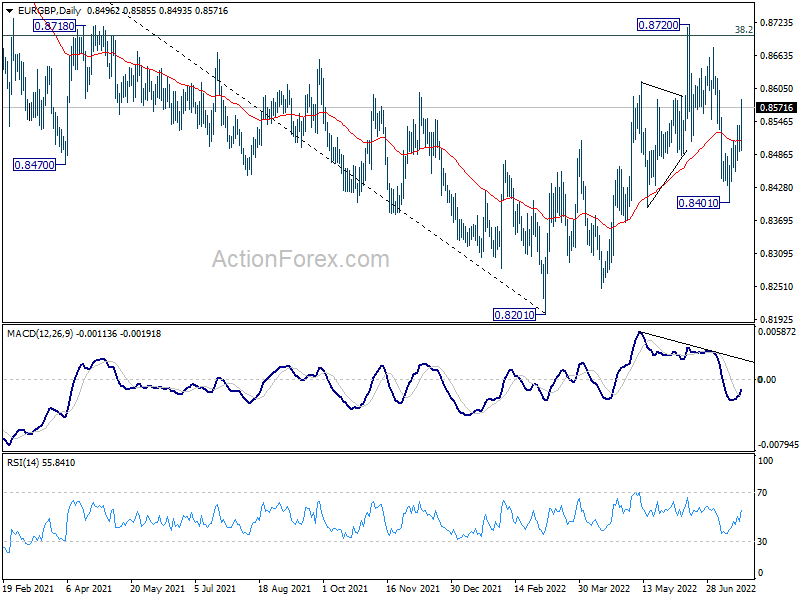
Task: Select the 0.87200 high price label
Action: coord(659,24)
